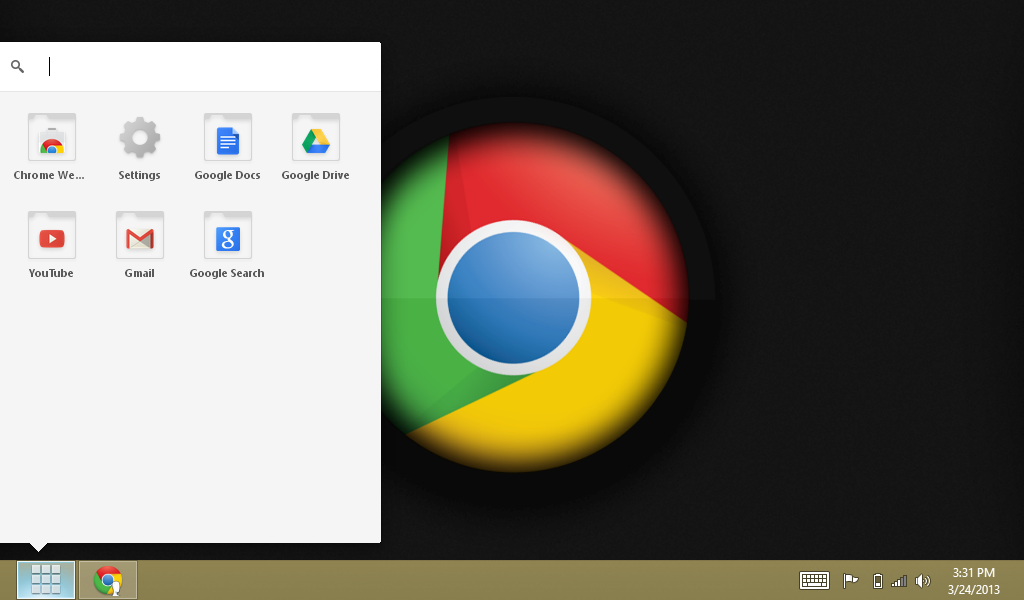Click the "Settings" label text

coord(139,175)
